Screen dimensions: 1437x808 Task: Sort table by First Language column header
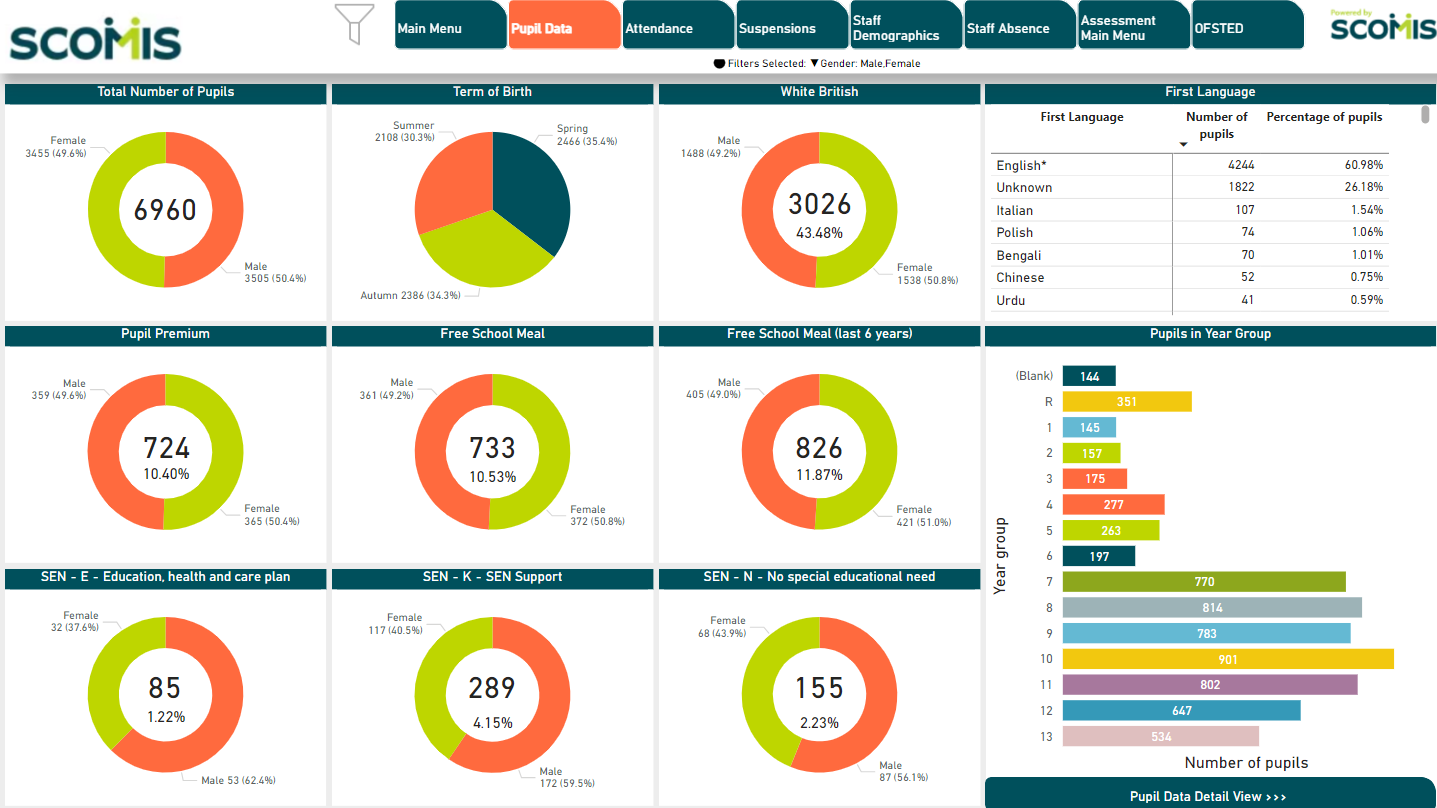tap(1081, 117)
